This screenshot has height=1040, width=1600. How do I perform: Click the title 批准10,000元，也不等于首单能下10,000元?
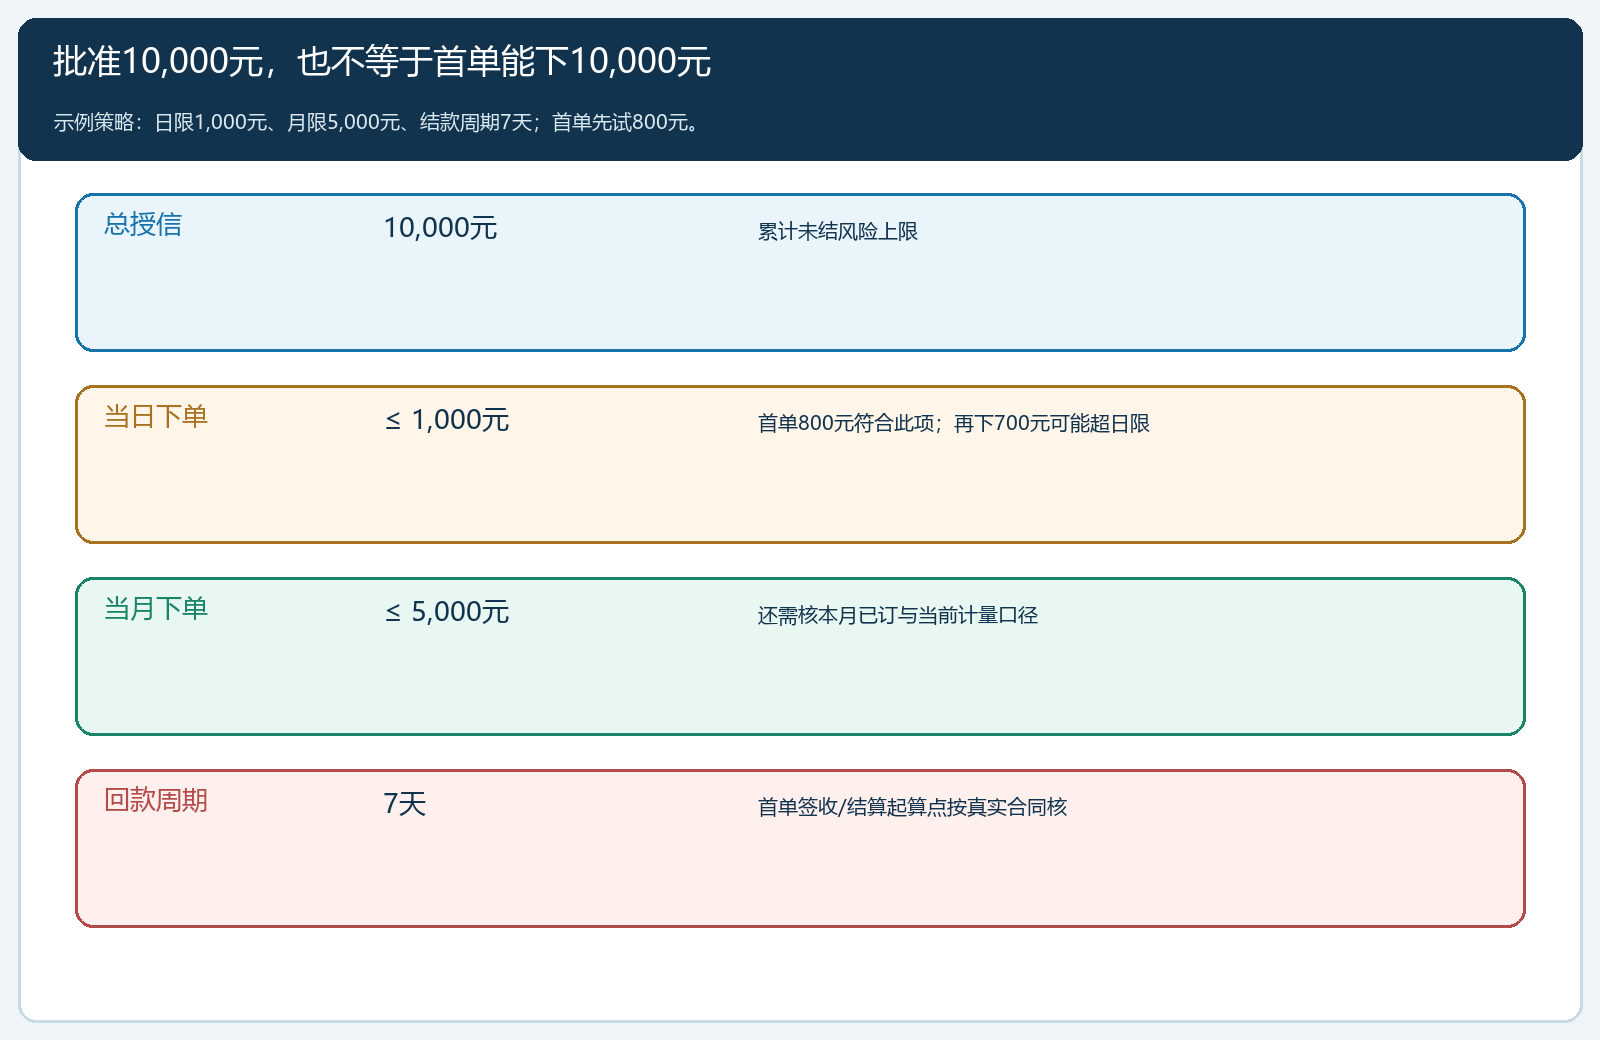[382, 62]
